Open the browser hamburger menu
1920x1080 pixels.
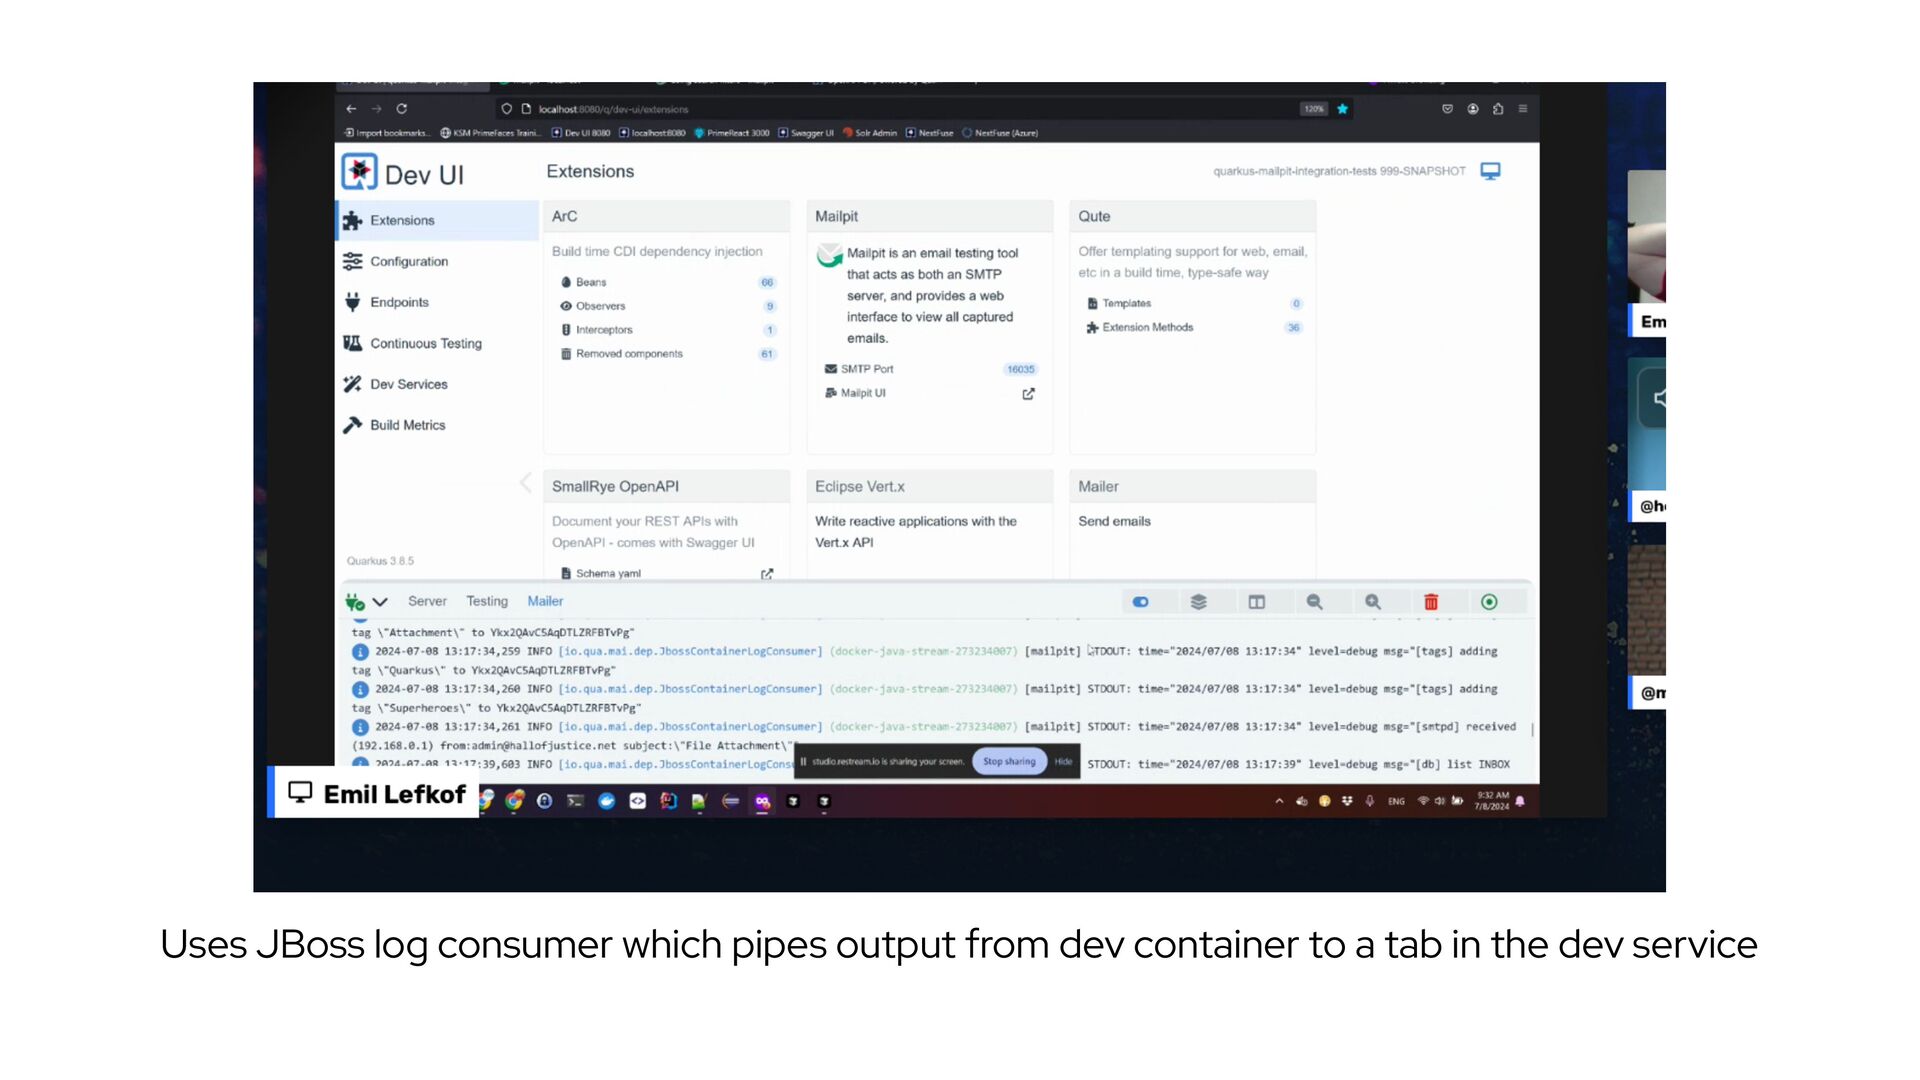coord(1523,109)
